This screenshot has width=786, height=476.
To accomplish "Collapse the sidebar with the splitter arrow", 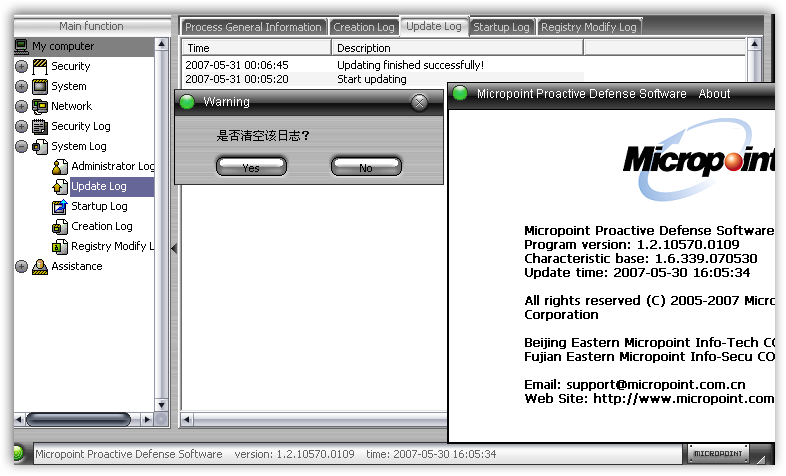I will [x=174, y=248].
